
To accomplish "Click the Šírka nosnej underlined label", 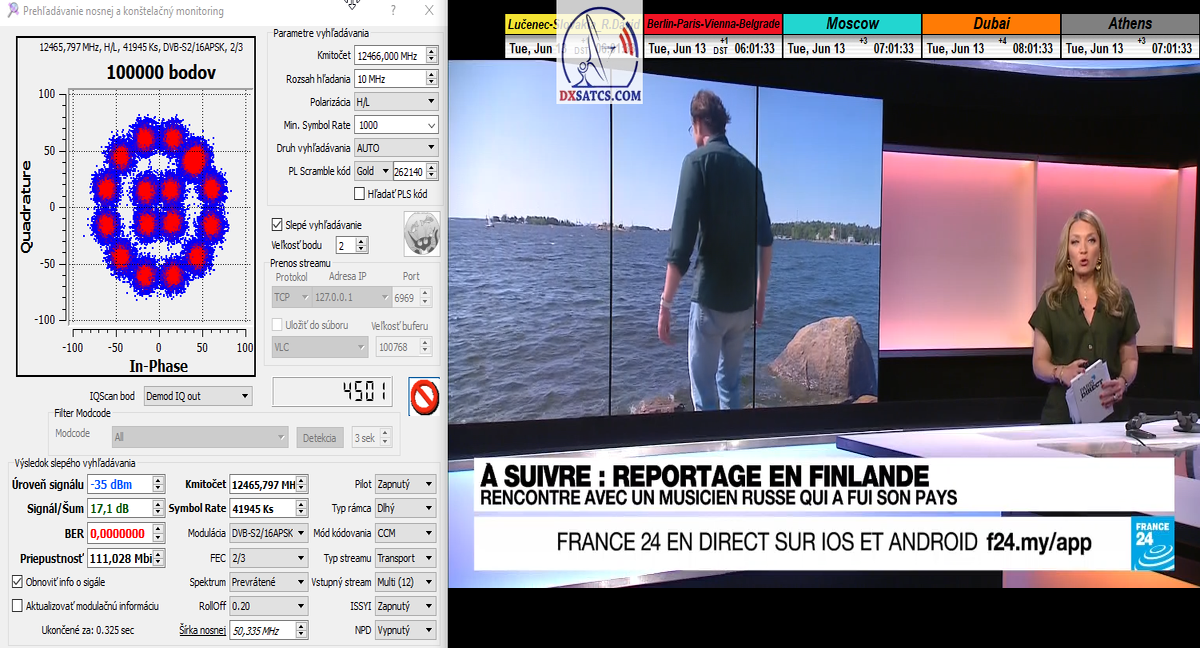I will click(202, 630).
